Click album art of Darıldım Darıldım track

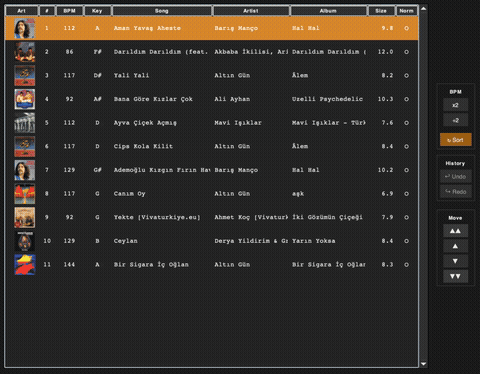(x=25, y=52)
